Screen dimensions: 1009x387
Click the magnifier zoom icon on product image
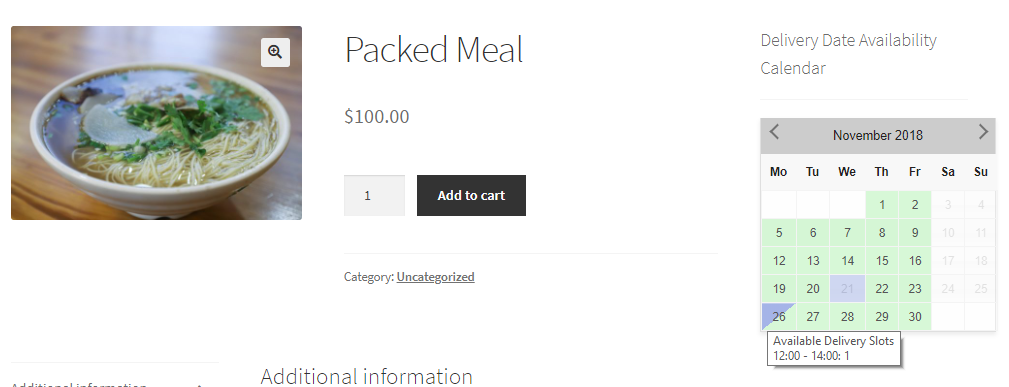click(x=275, y=52)
